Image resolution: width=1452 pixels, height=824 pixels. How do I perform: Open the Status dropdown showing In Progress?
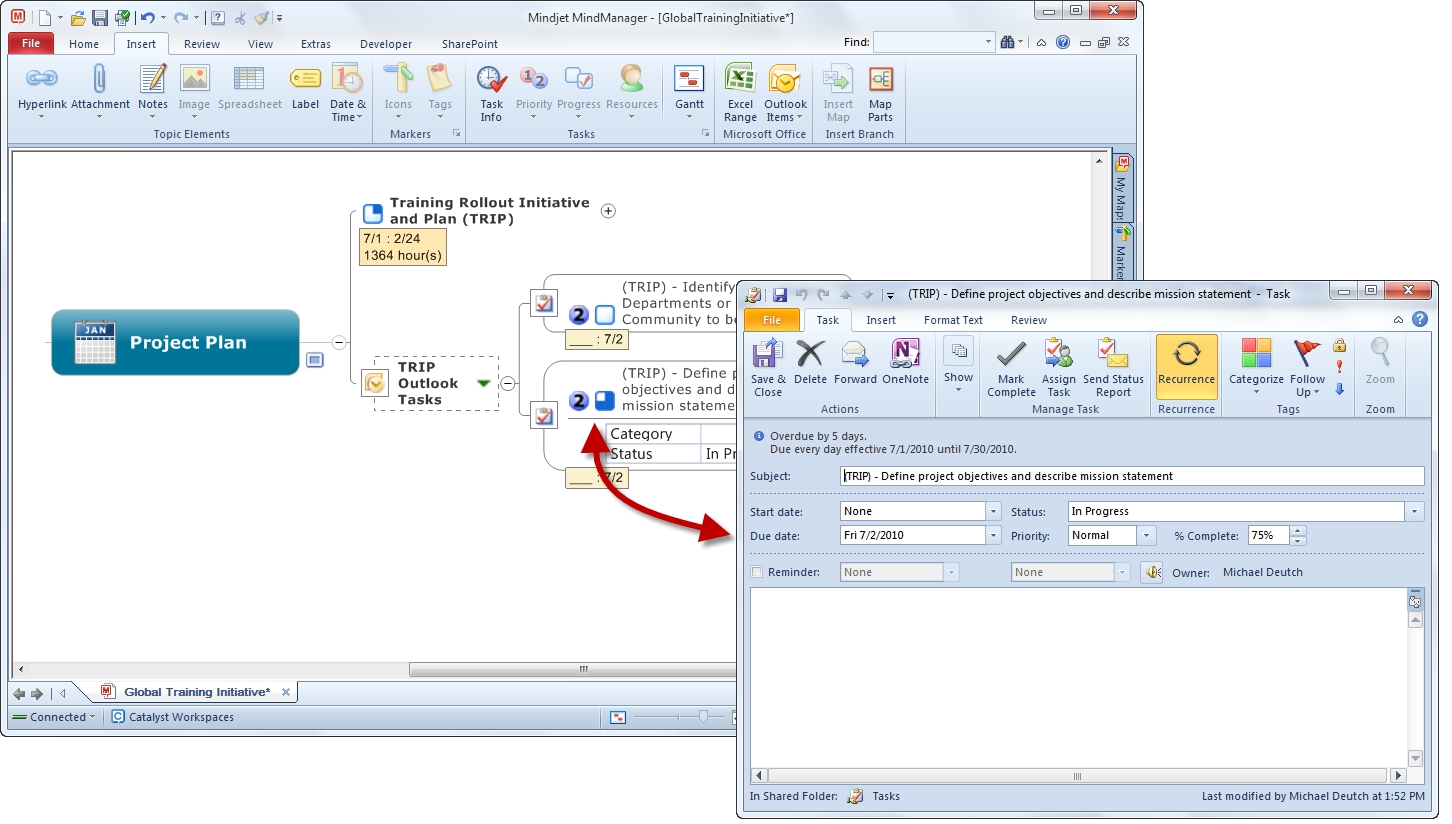coord(1414,511)
